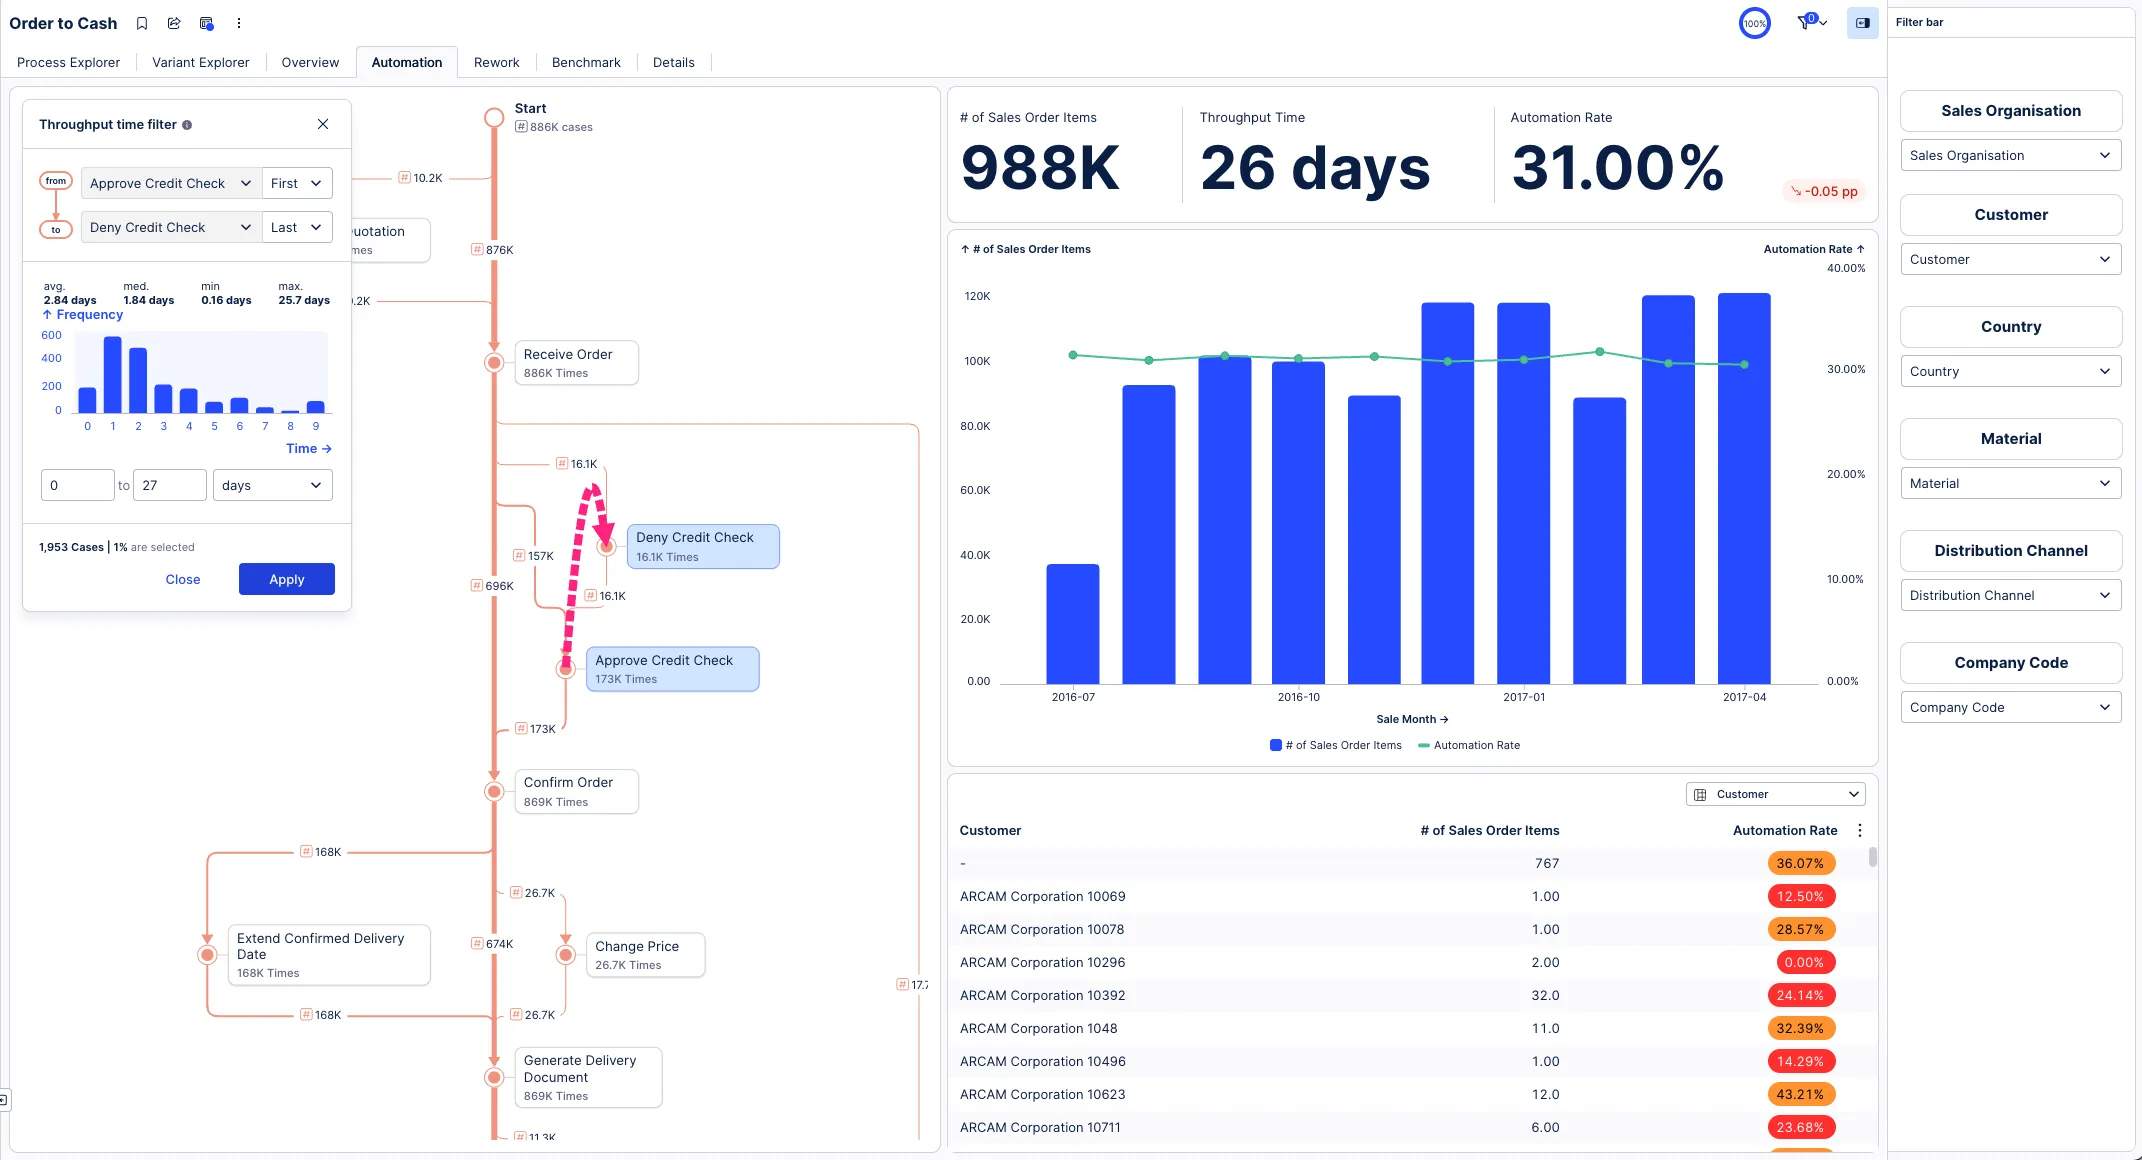Click the Approve Credit Check process node circle

tap(566, 669)
